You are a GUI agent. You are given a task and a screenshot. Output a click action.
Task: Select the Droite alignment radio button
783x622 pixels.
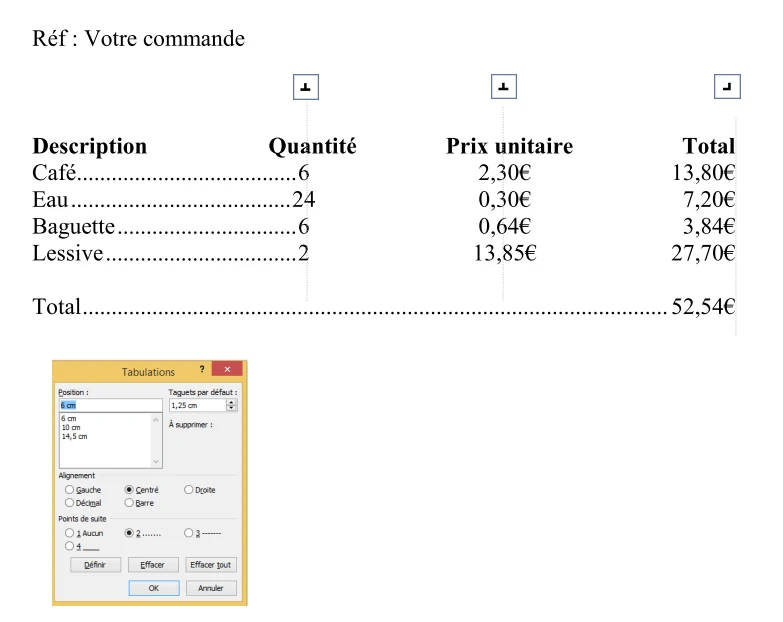point(189,490)
